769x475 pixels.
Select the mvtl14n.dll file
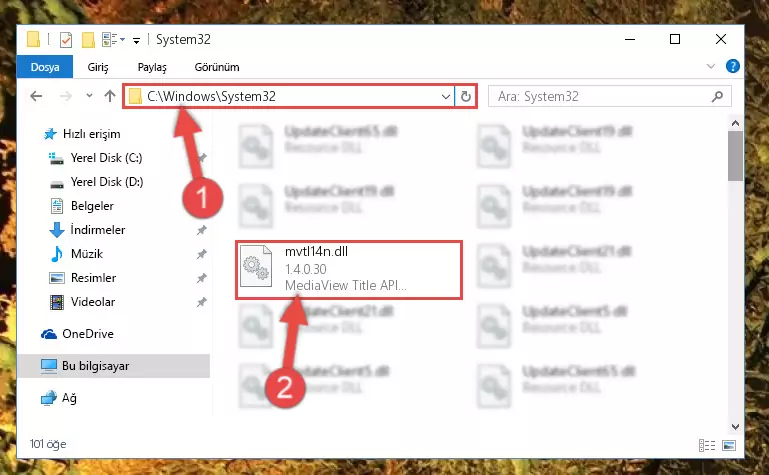349,269
